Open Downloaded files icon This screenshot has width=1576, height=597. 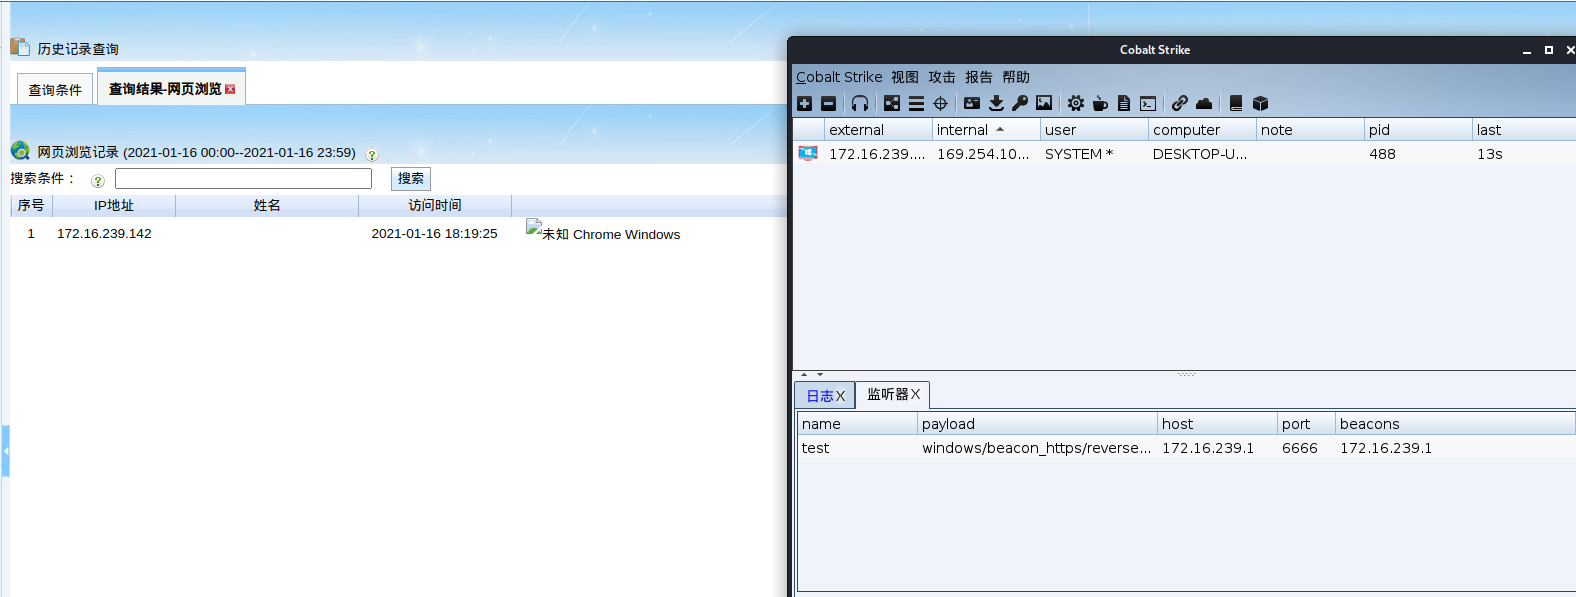[996, 103]
